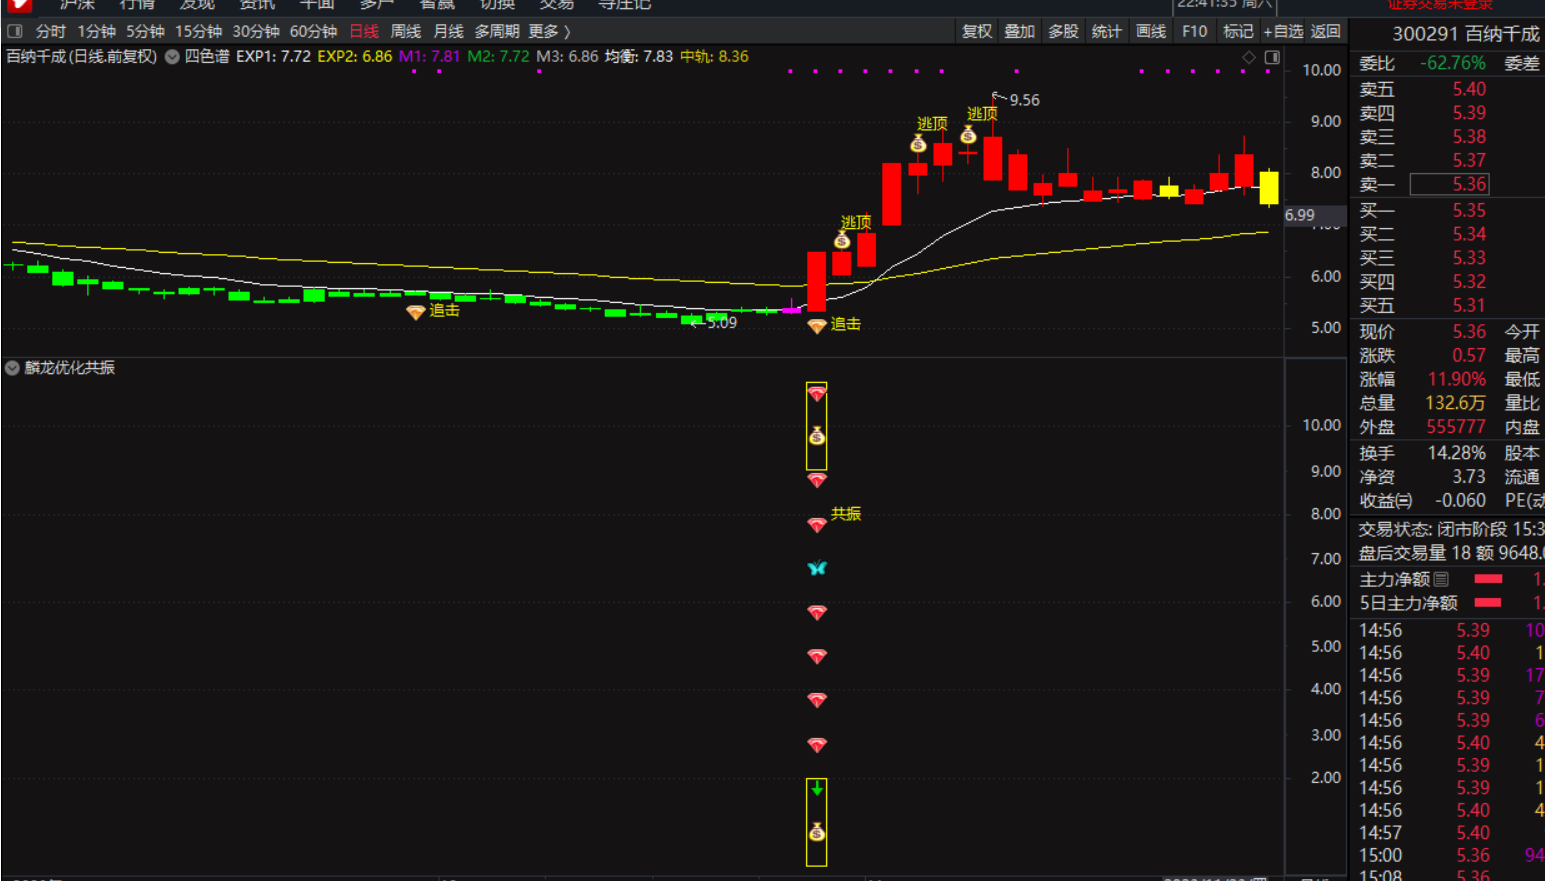Click the 主力净额 details list icon

coord(1441,579)
